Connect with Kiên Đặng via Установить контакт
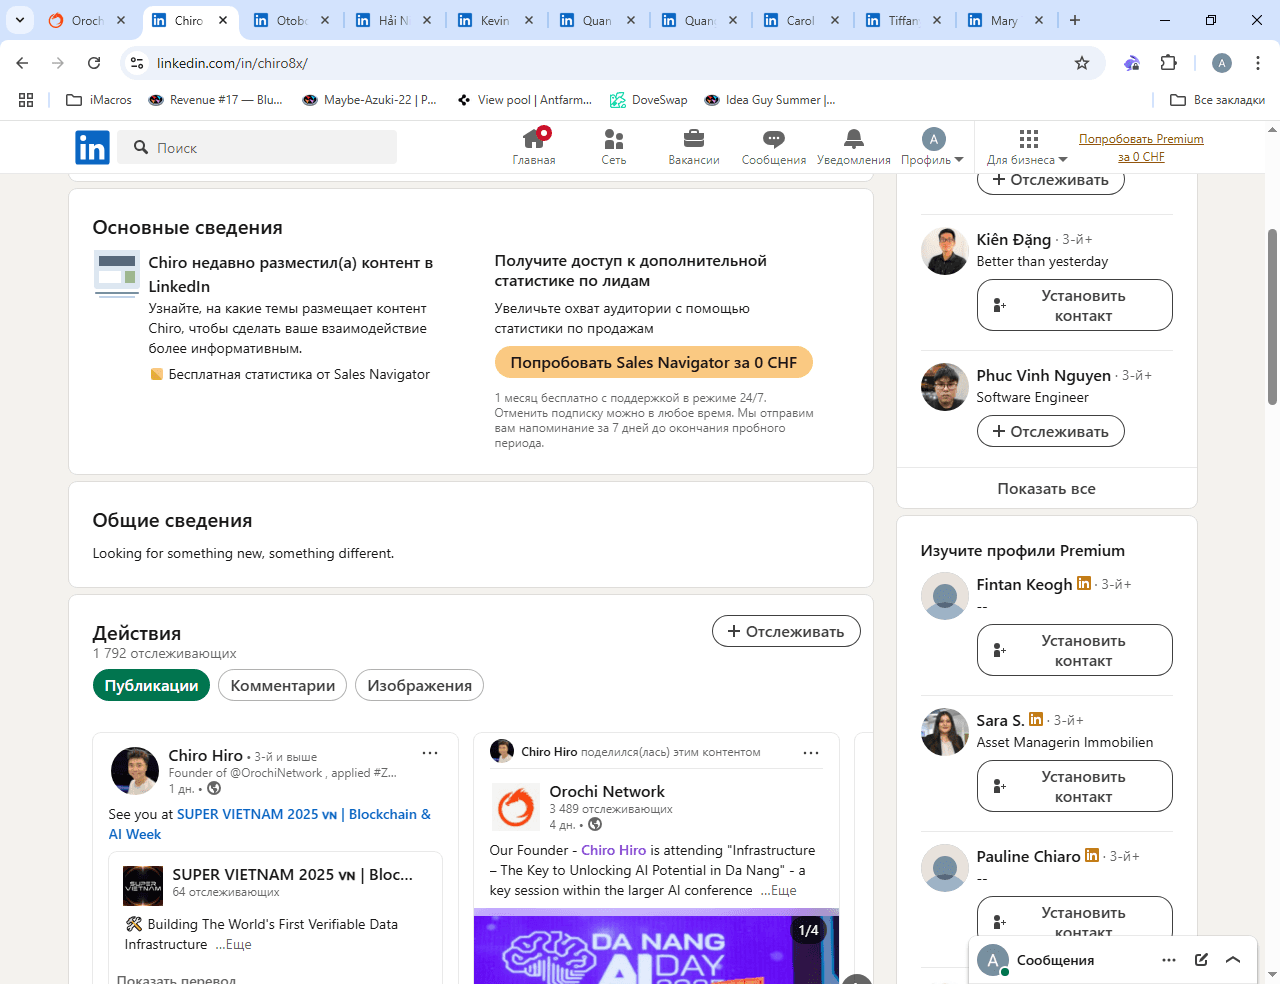This screenshot has height=984, width=1280. tap(1074, 305)
